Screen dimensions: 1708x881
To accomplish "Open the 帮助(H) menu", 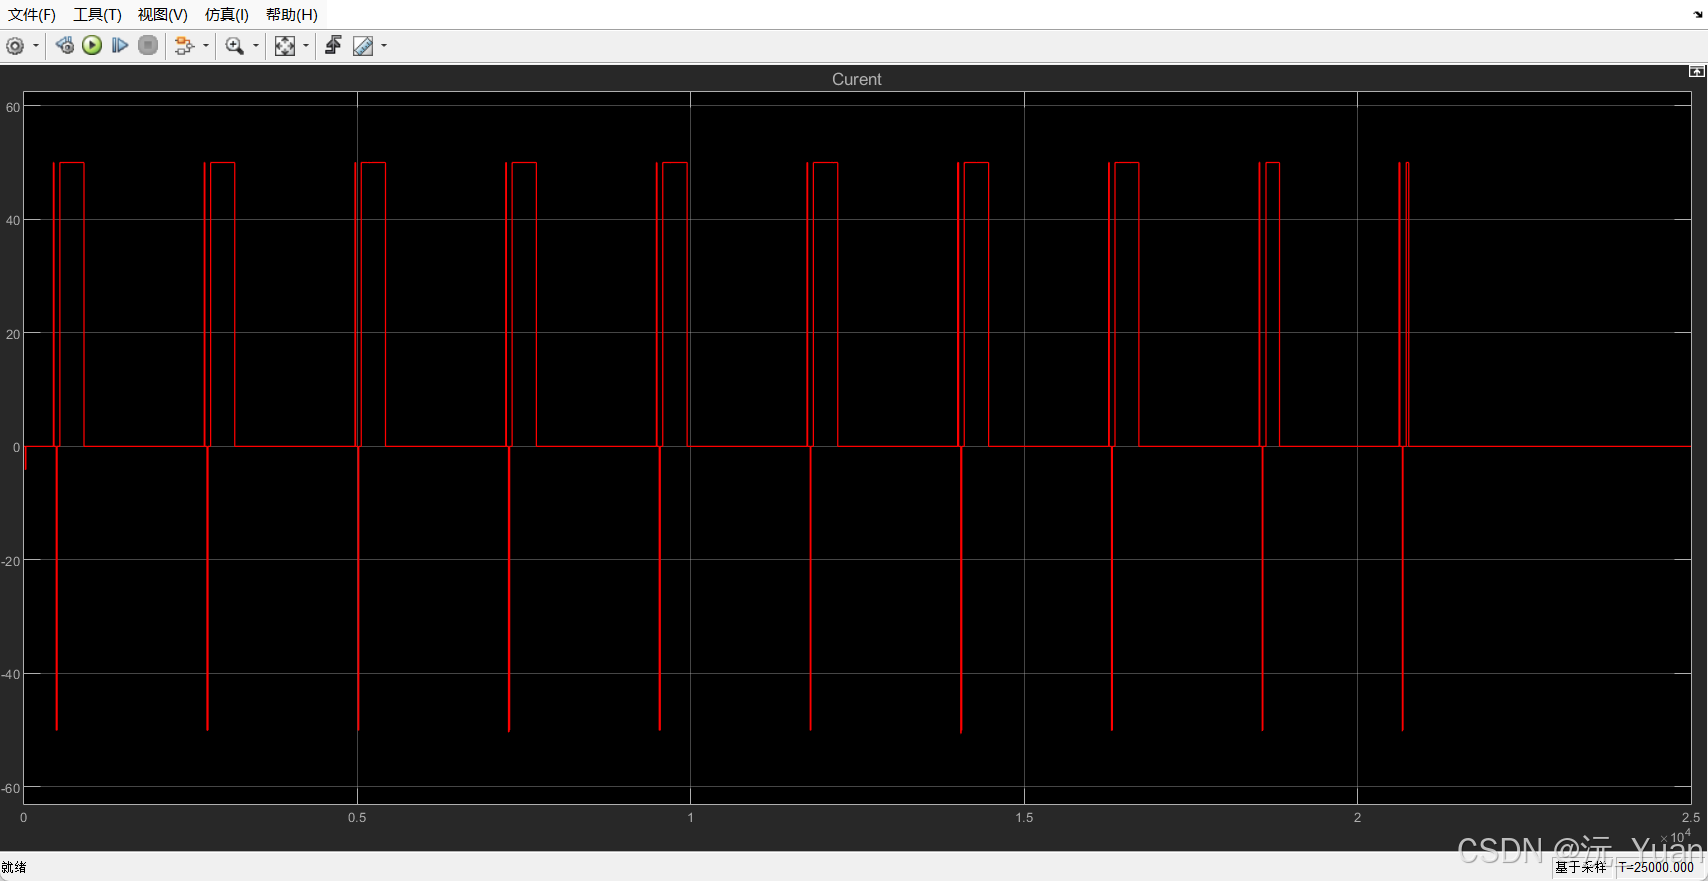I will coord(292,14).
